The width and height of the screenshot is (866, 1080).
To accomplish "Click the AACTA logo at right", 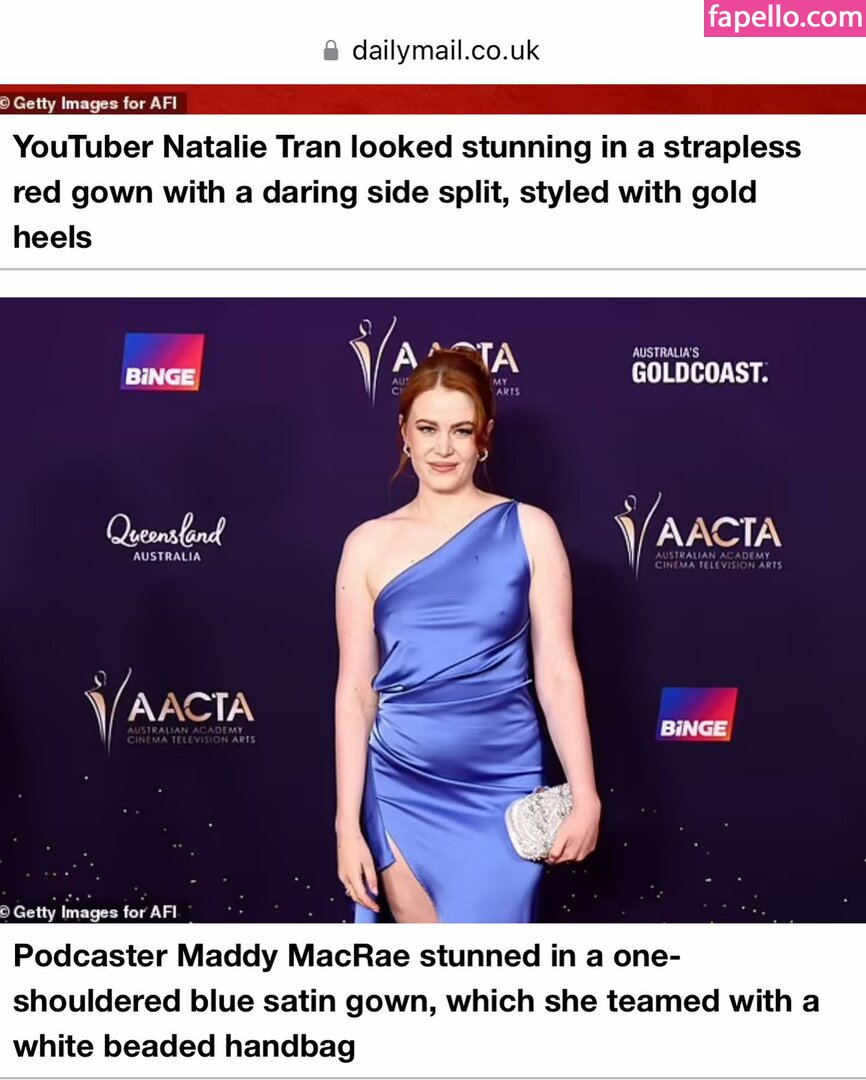I will (698, 534).
